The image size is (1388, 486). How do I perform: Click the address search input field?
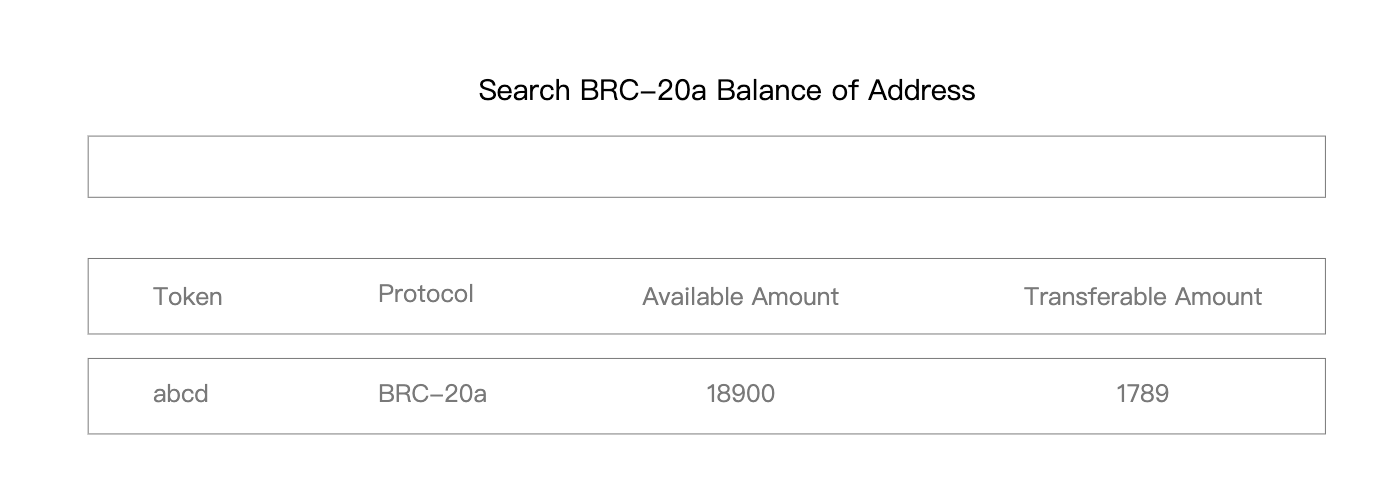(706, 167)
